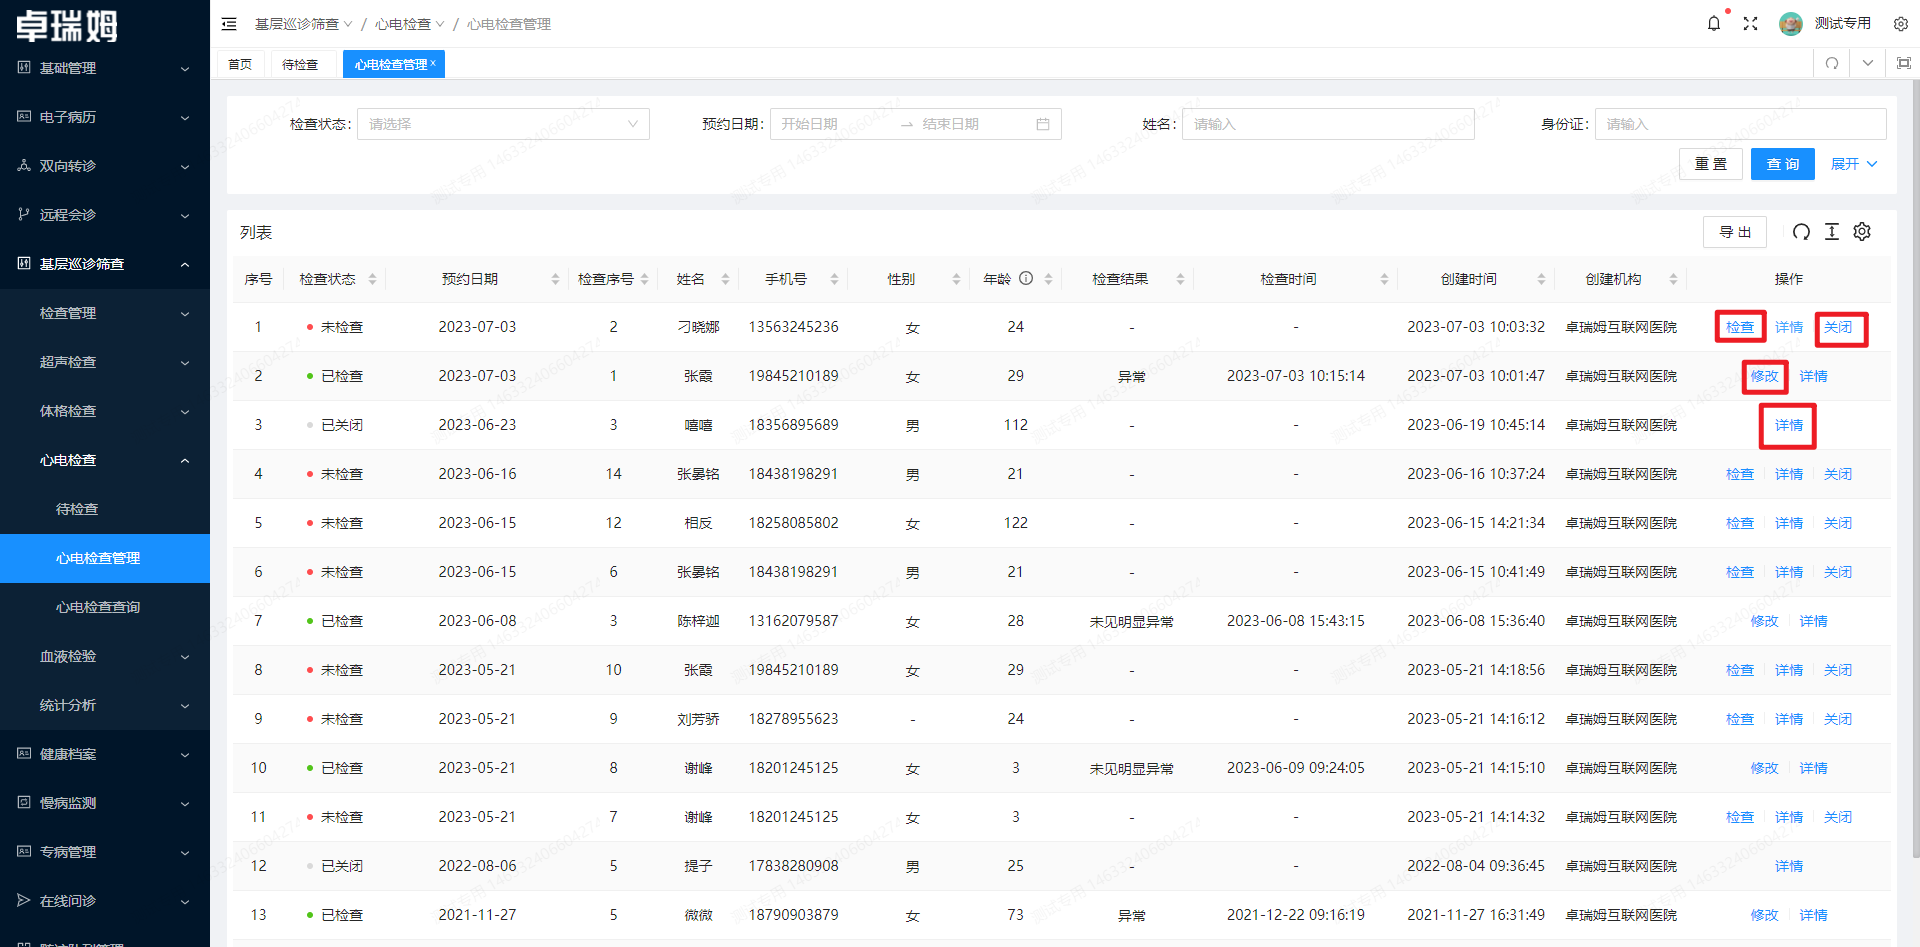Expand 血液检验 sidebar menu
Image resolution: width=1920 pixels, height=947 pixels.
pyautogui.click(x=105, y=656)
